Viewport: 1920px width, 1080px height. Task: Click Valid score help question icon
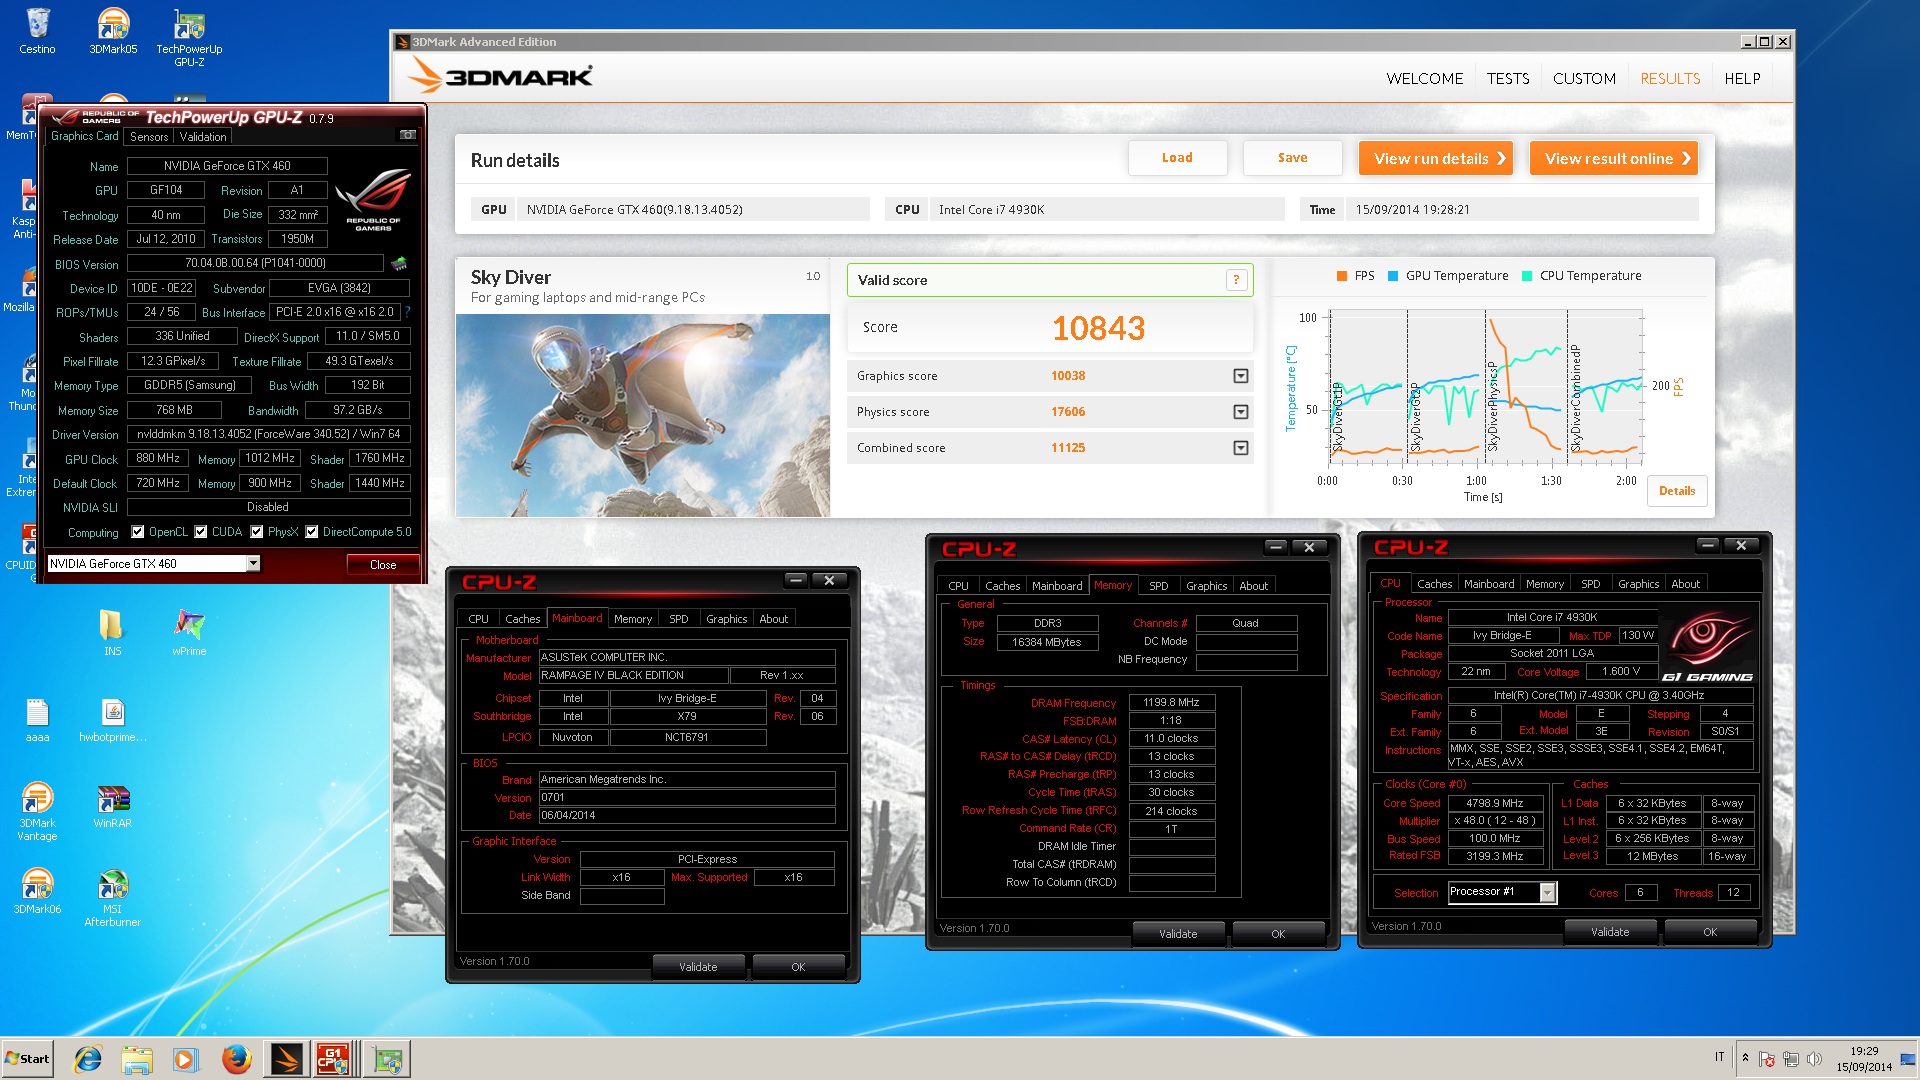coord(1236,280)
